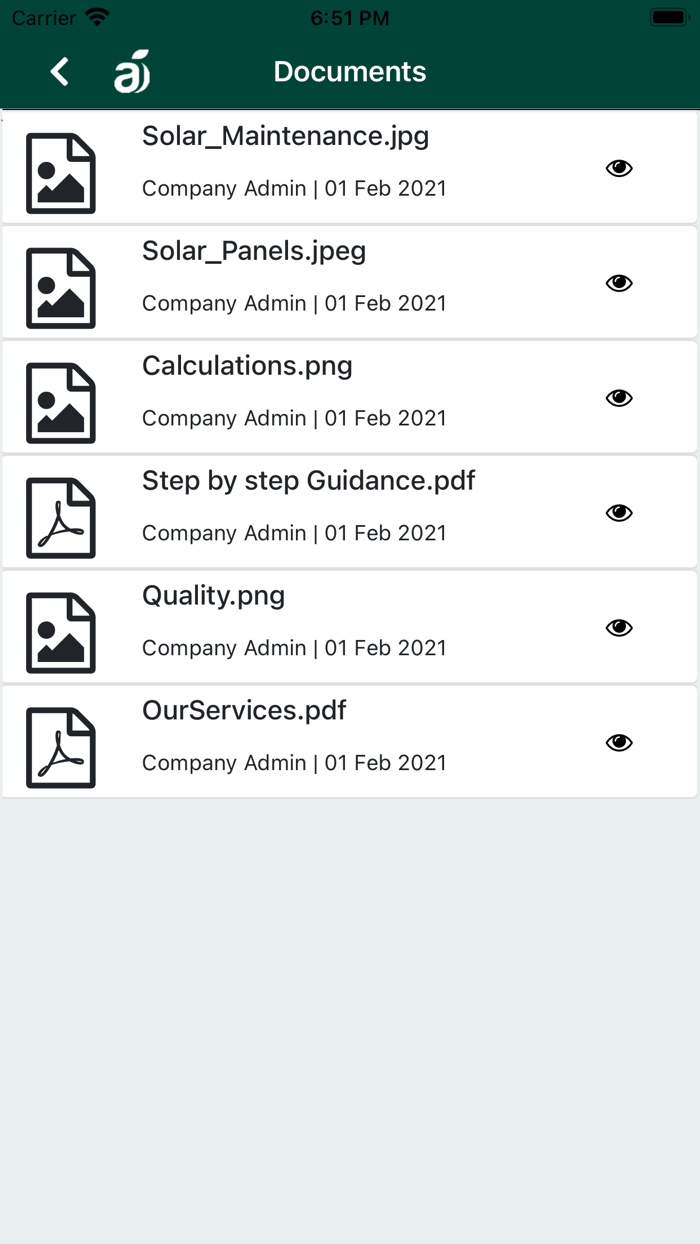Click the OurServices.pdf PDF file icon
This screenshot has width=700, height=1244.
click(x=60, y=748)
